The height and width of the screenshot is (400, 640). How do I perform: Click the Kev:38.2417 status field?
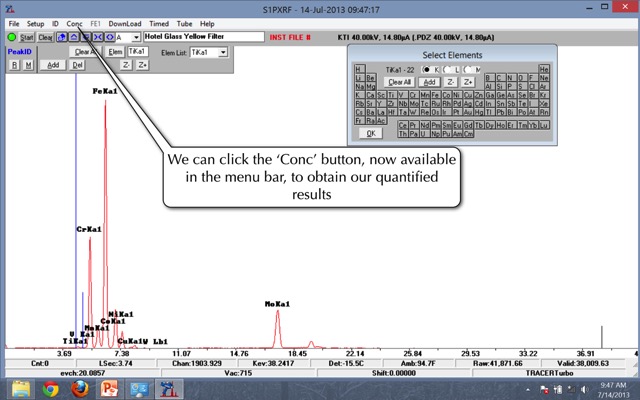coord(273,363)
